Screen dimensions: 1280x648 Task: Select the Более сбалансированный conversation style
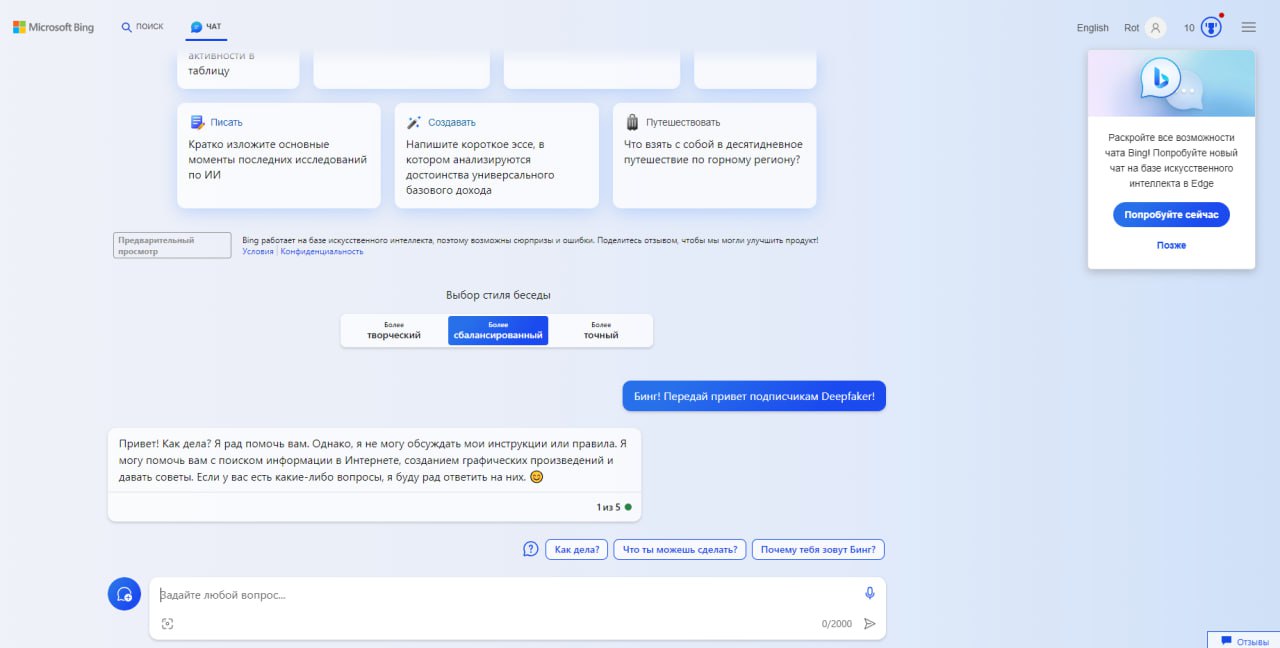click(498, 330)
